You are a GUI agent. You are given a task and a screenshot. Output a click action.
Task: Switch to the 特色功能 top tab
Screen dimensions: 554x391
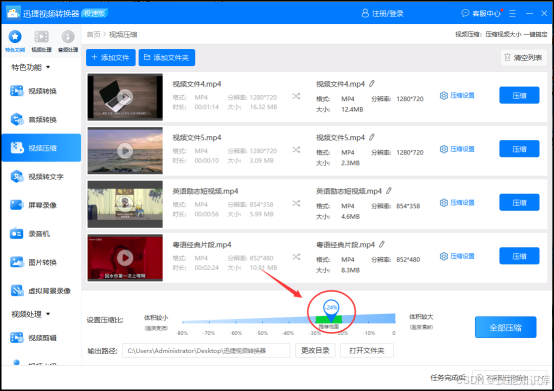(15, 41)
